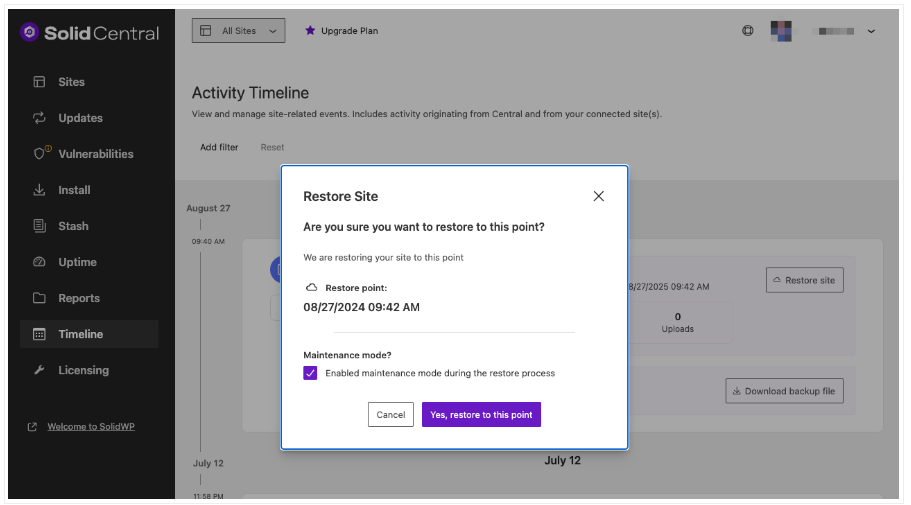This screenshot has width=911, height=505.
Task: Open the Welcome to SolidWP link
Action: point(91,427)
